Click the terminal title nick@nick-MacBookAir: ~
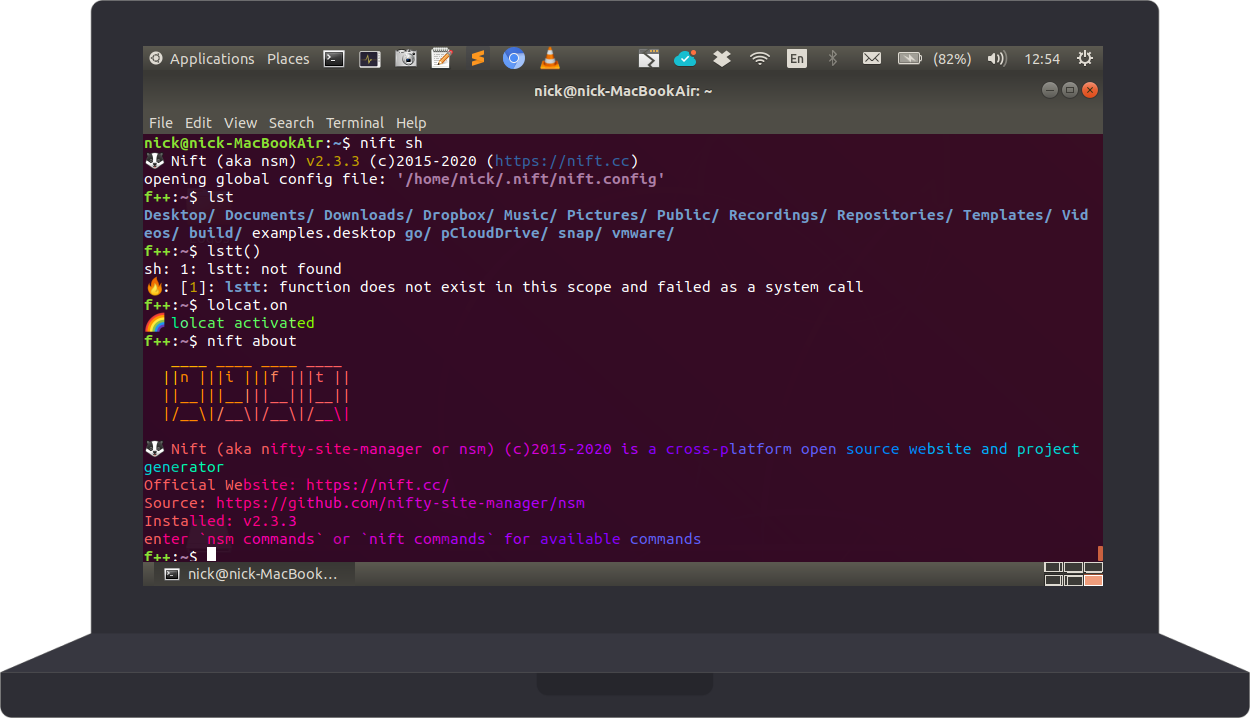The image size is (1250, 718). 623,90
